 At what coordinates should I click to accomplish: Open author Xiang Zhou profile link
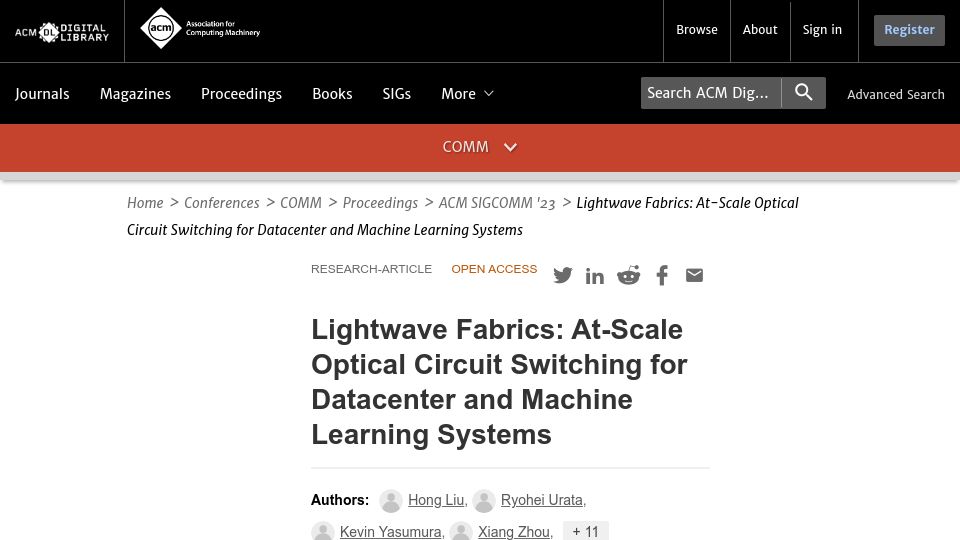514,532
